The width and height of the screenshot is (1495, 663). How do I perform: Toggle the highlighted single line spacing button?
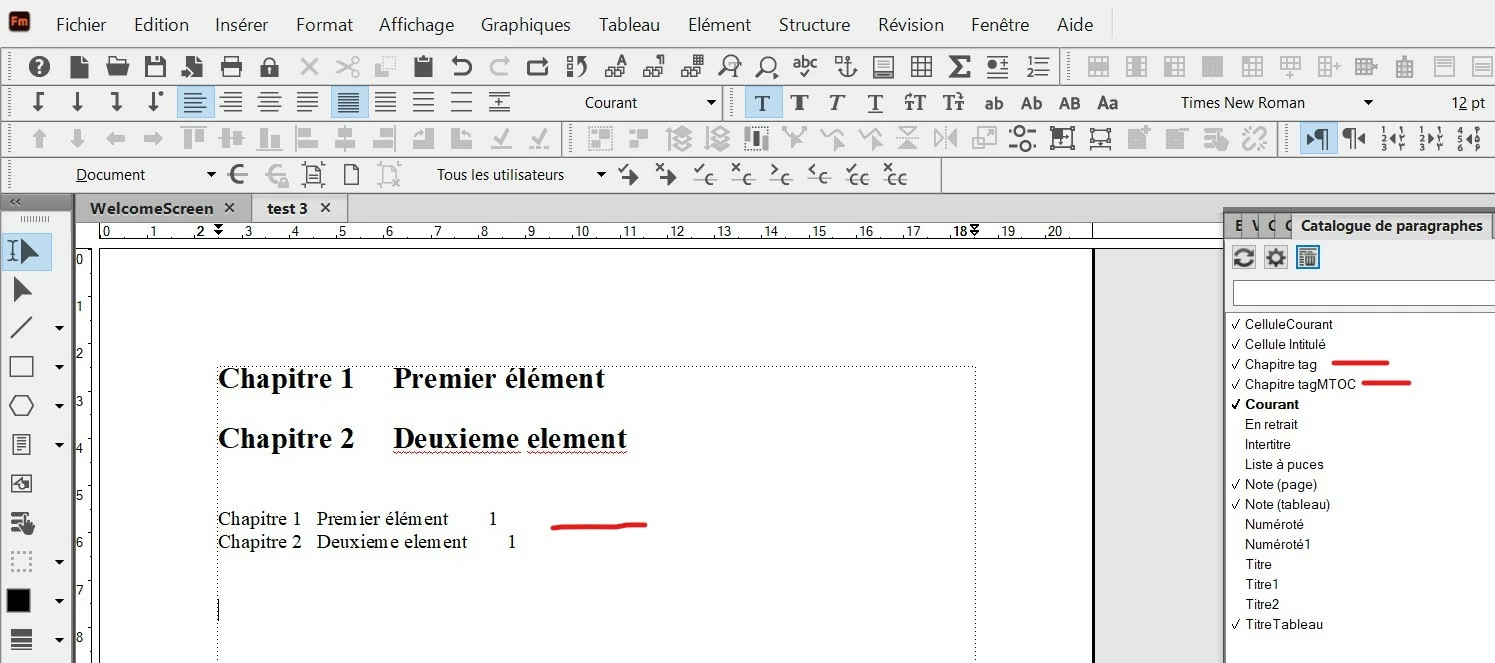pos(349,102)
